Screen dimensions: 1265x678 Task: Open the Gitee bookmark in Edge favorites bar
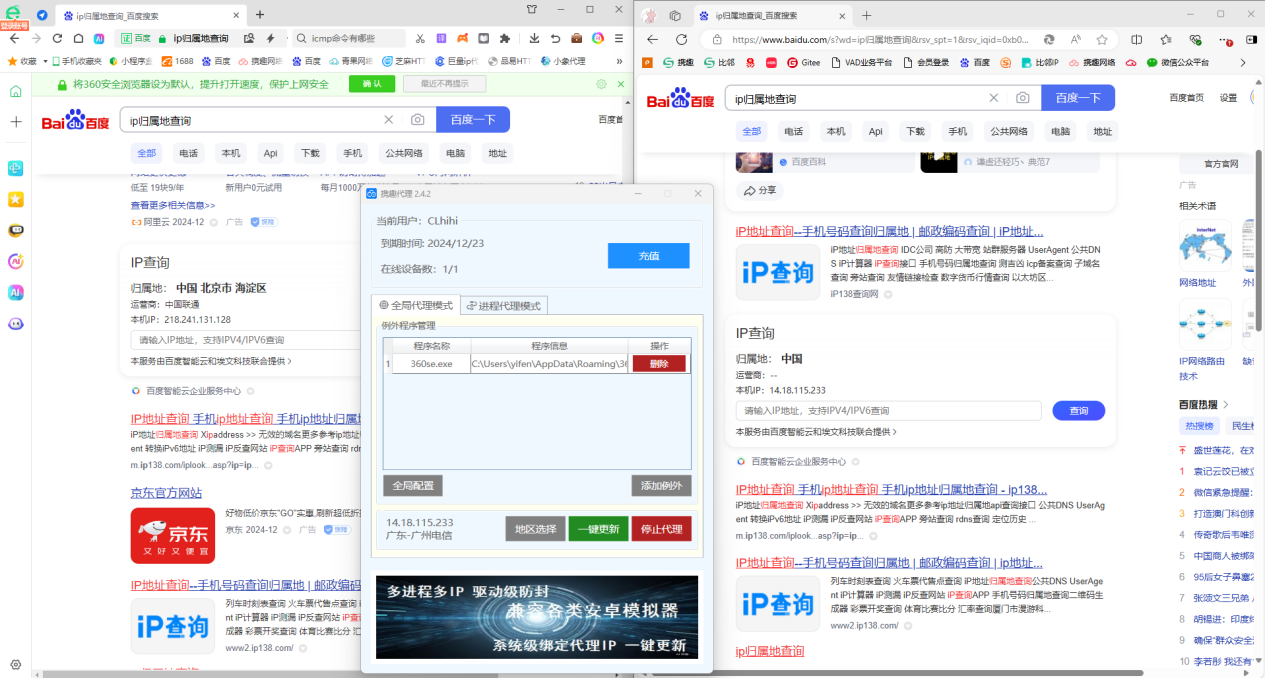coord(803,62)
